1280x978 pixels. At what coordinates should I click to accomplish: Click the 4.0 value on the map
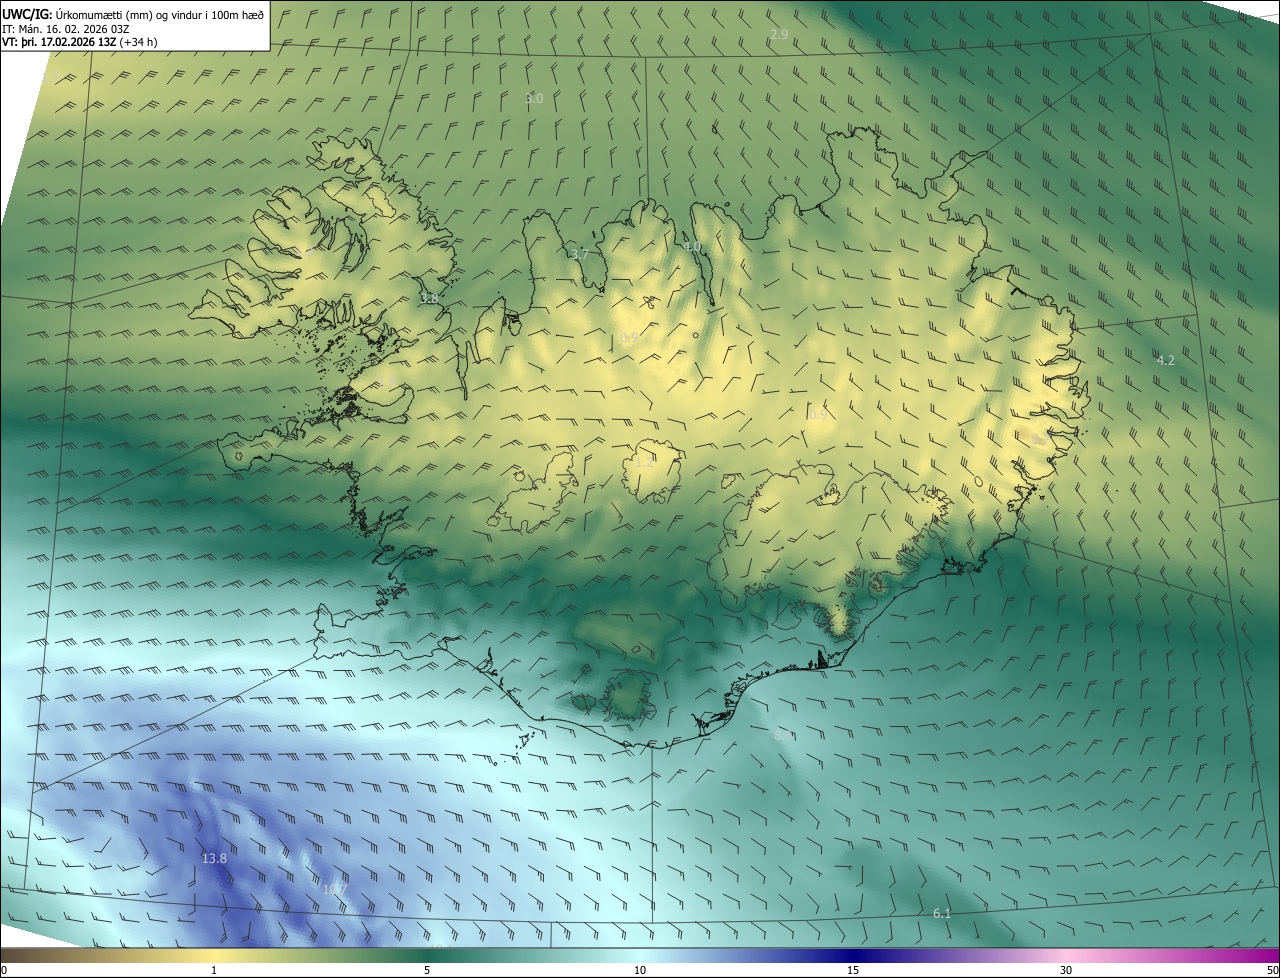692,246
